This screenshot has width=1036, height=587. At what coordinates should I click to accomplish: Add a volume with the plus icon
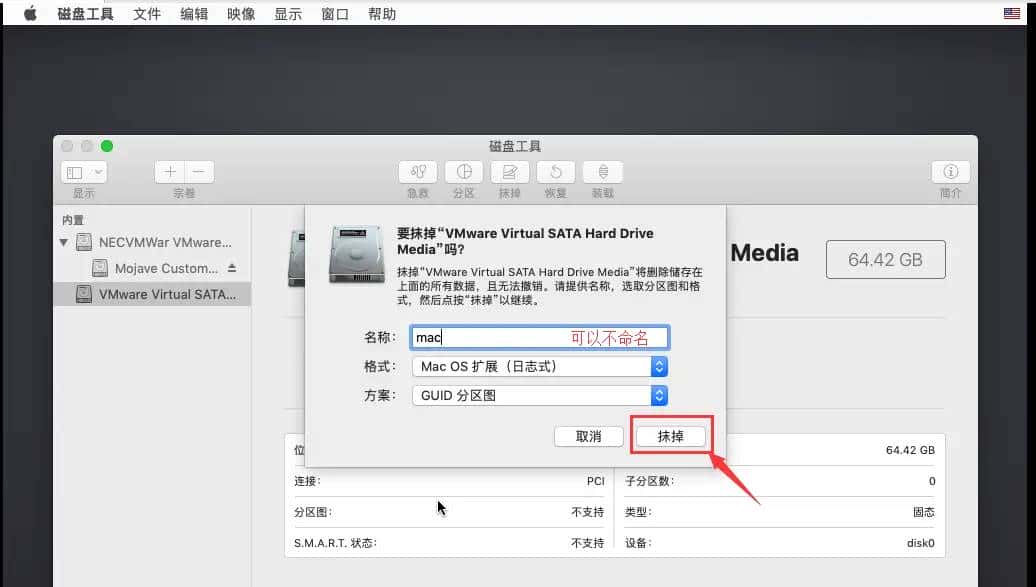(x=169, y=171)
